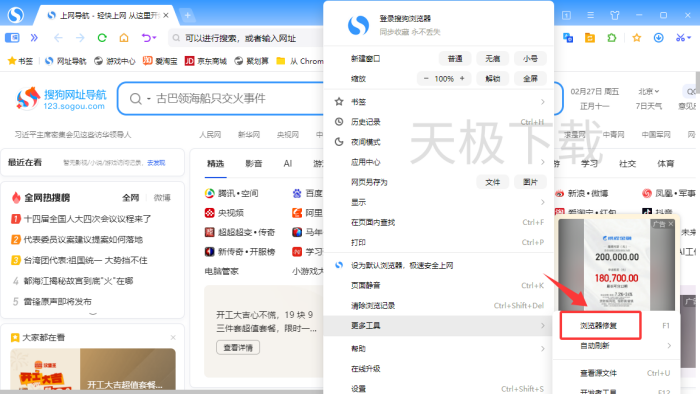Click the double-chevron expand toolbar icon

pos(34,38)
